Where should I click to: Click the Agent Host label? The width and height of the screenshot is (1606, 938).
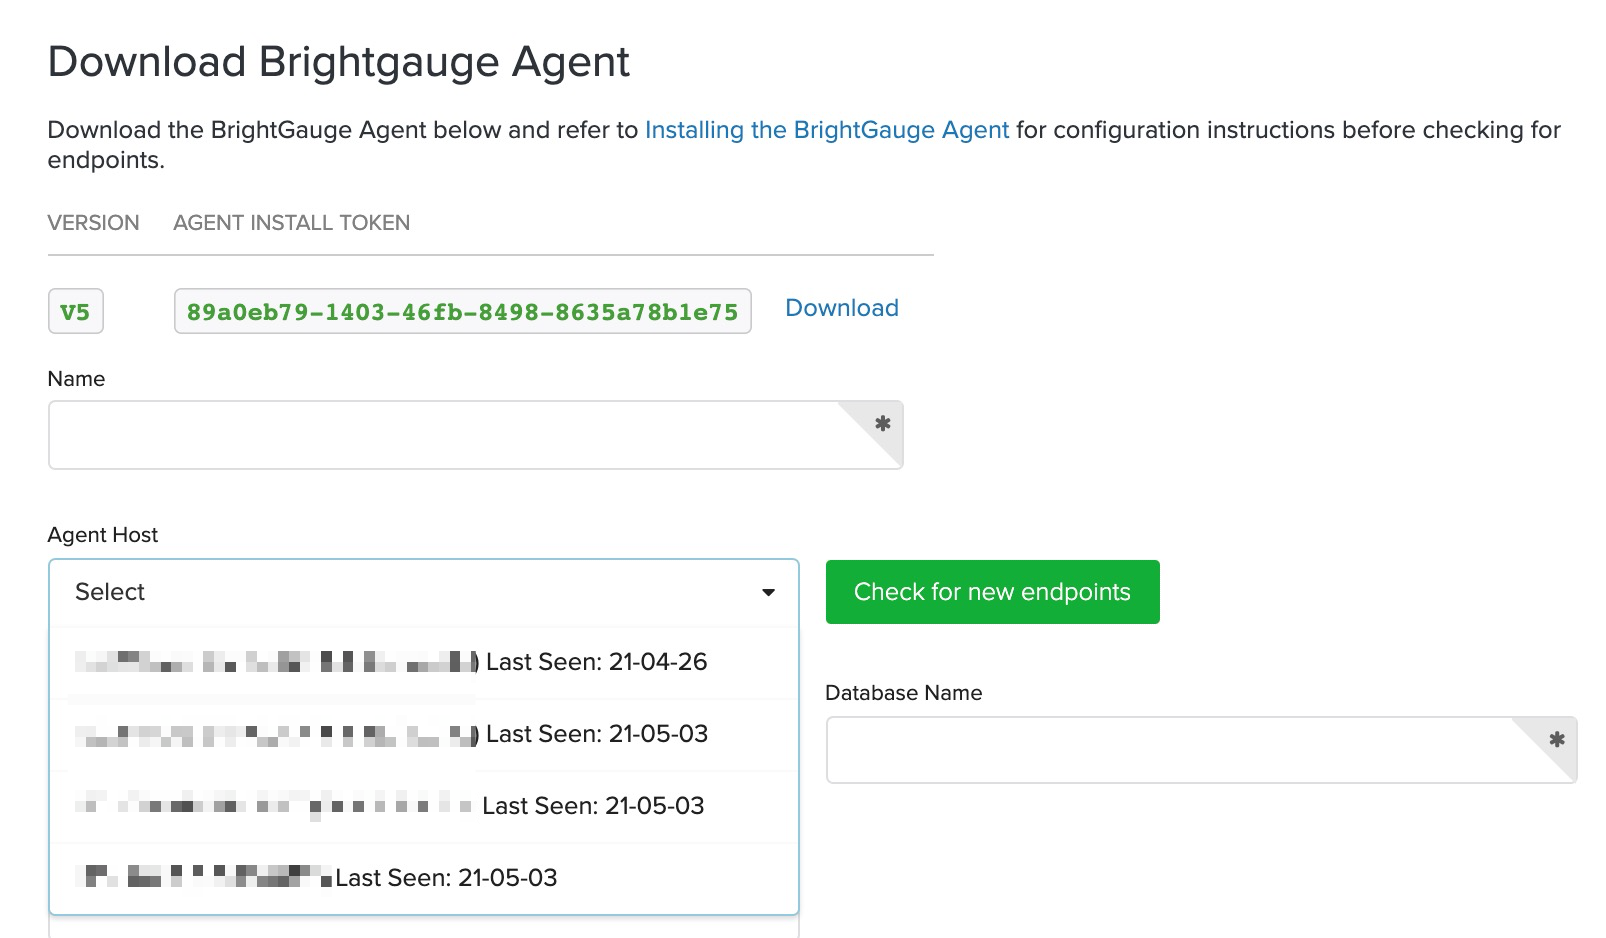point(103,535)
